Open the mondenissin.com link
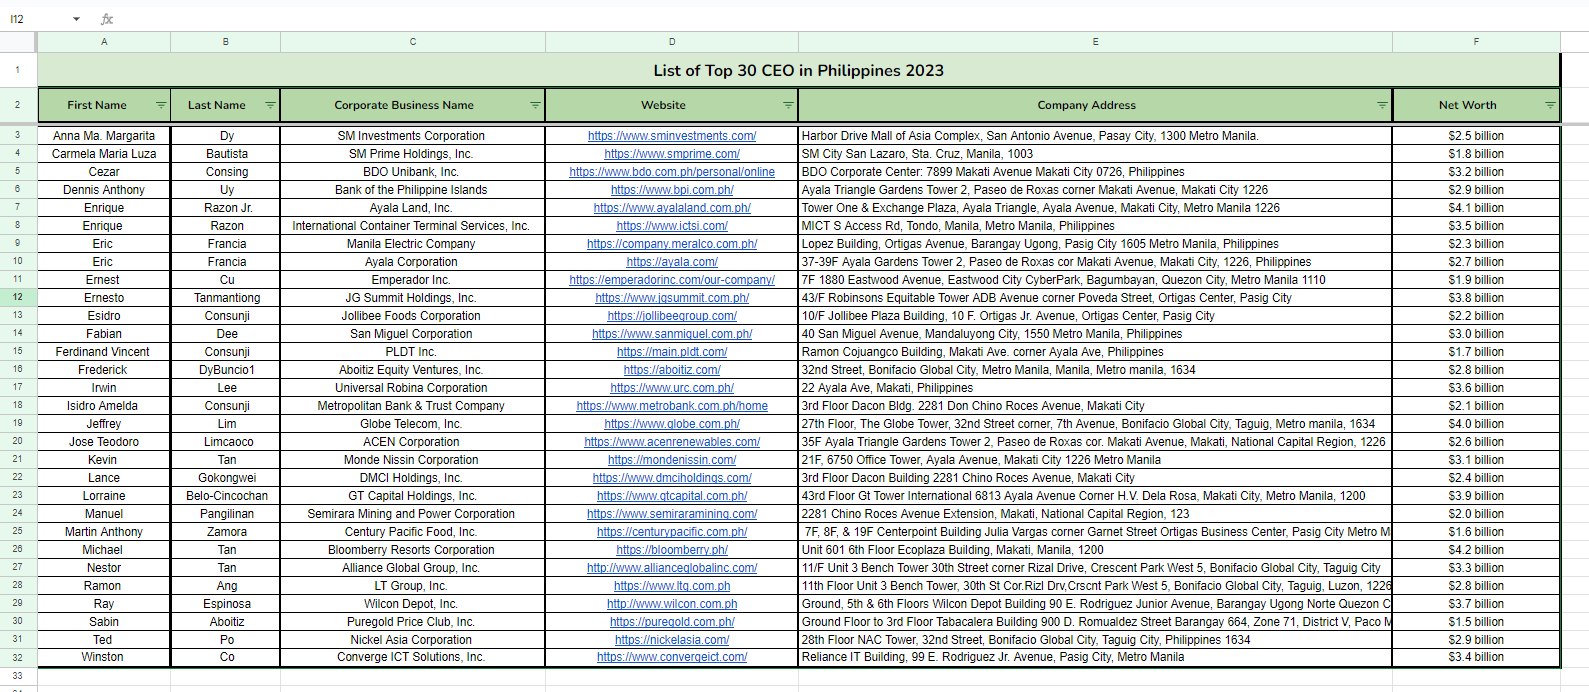Viewport: 1589px width, 692px height. click(672, 460)
